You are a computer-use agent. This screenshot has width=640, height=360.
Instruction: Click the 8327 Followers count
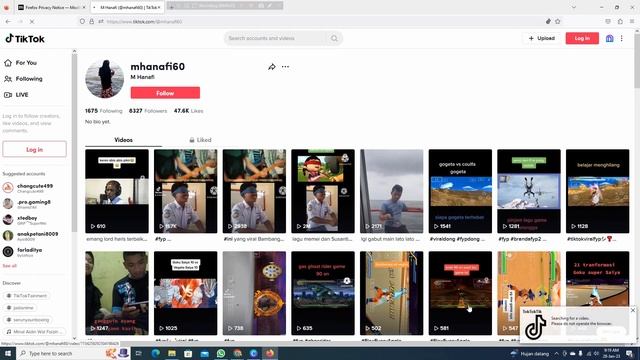point(148,111)
